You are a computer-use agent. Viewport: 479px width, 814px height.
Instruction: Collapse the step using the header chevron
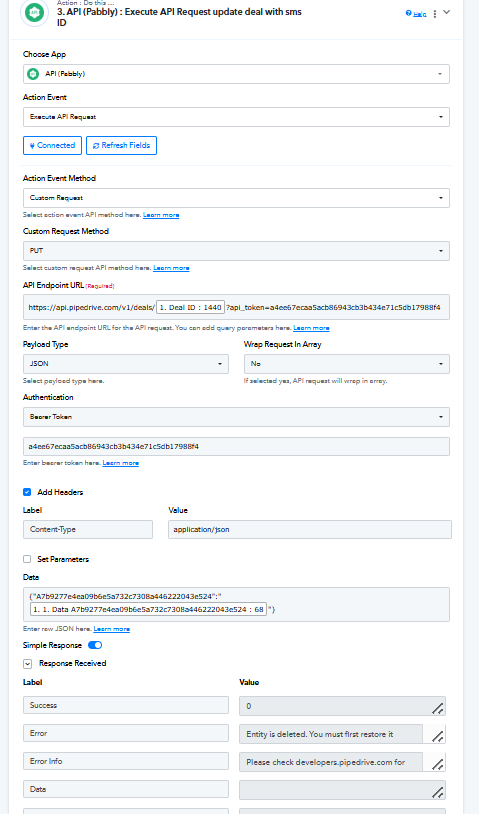pyautogui.click(x=446, y=12)
